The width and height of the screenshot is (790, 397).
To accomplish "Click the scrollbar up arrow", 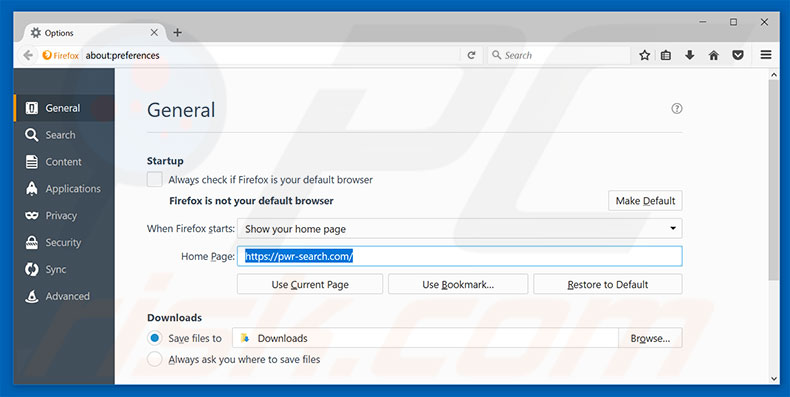I will click(x=774, y=75).
